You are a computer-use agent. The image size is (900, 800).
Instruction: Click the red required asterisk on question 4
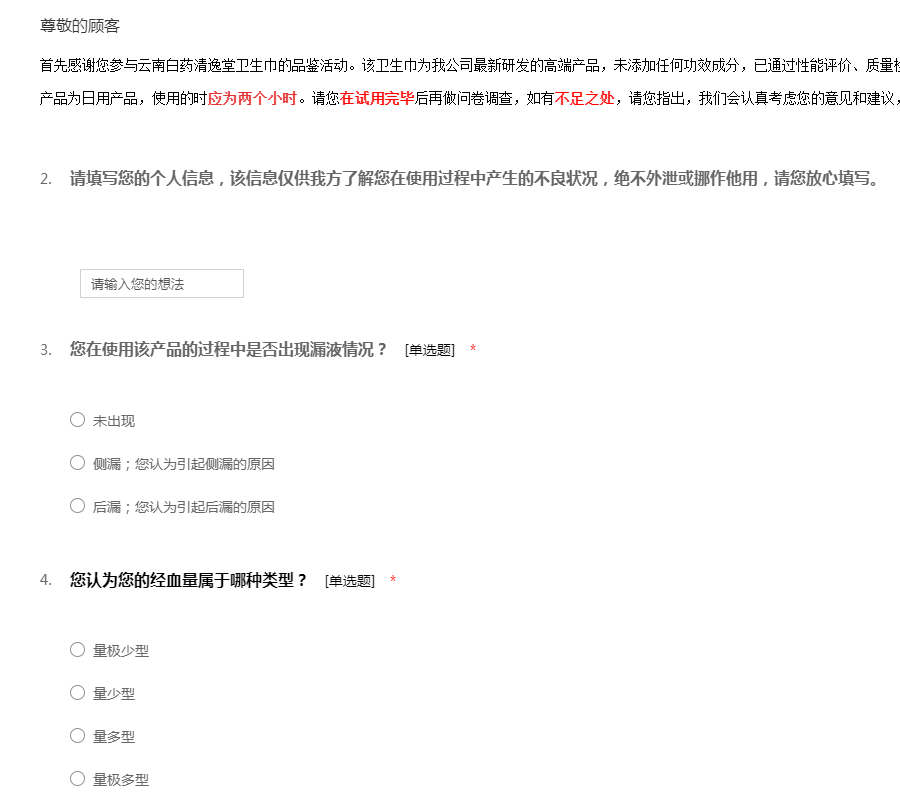393,580
